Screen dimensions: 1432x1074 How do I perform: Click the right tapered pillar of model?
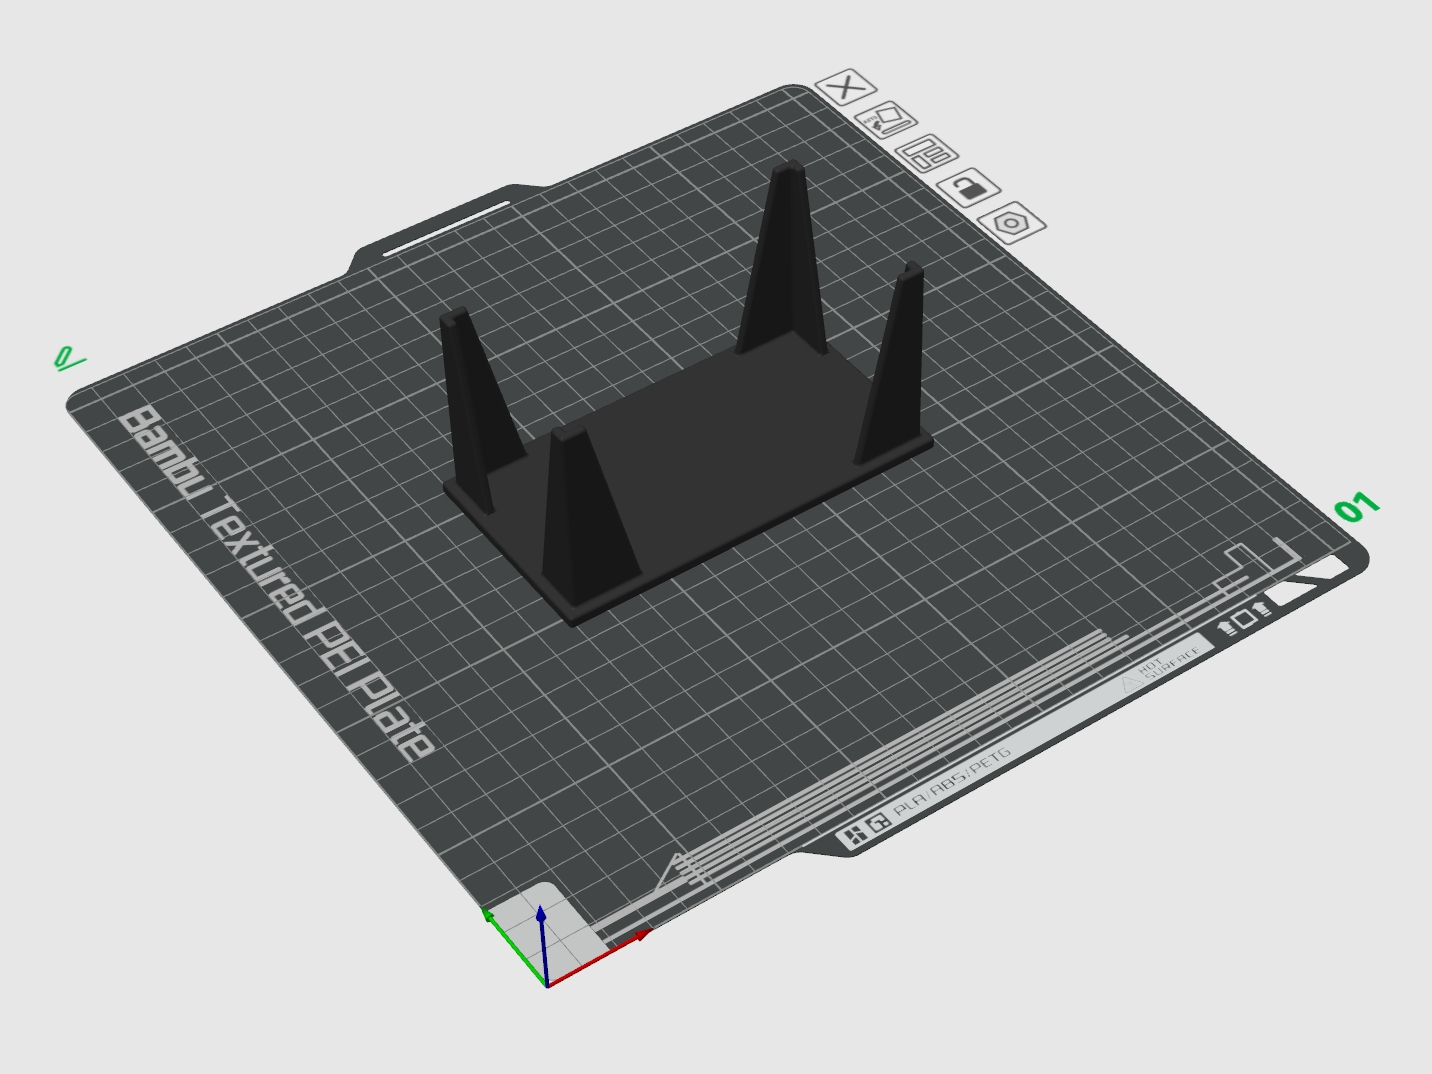tap(893, 360)
